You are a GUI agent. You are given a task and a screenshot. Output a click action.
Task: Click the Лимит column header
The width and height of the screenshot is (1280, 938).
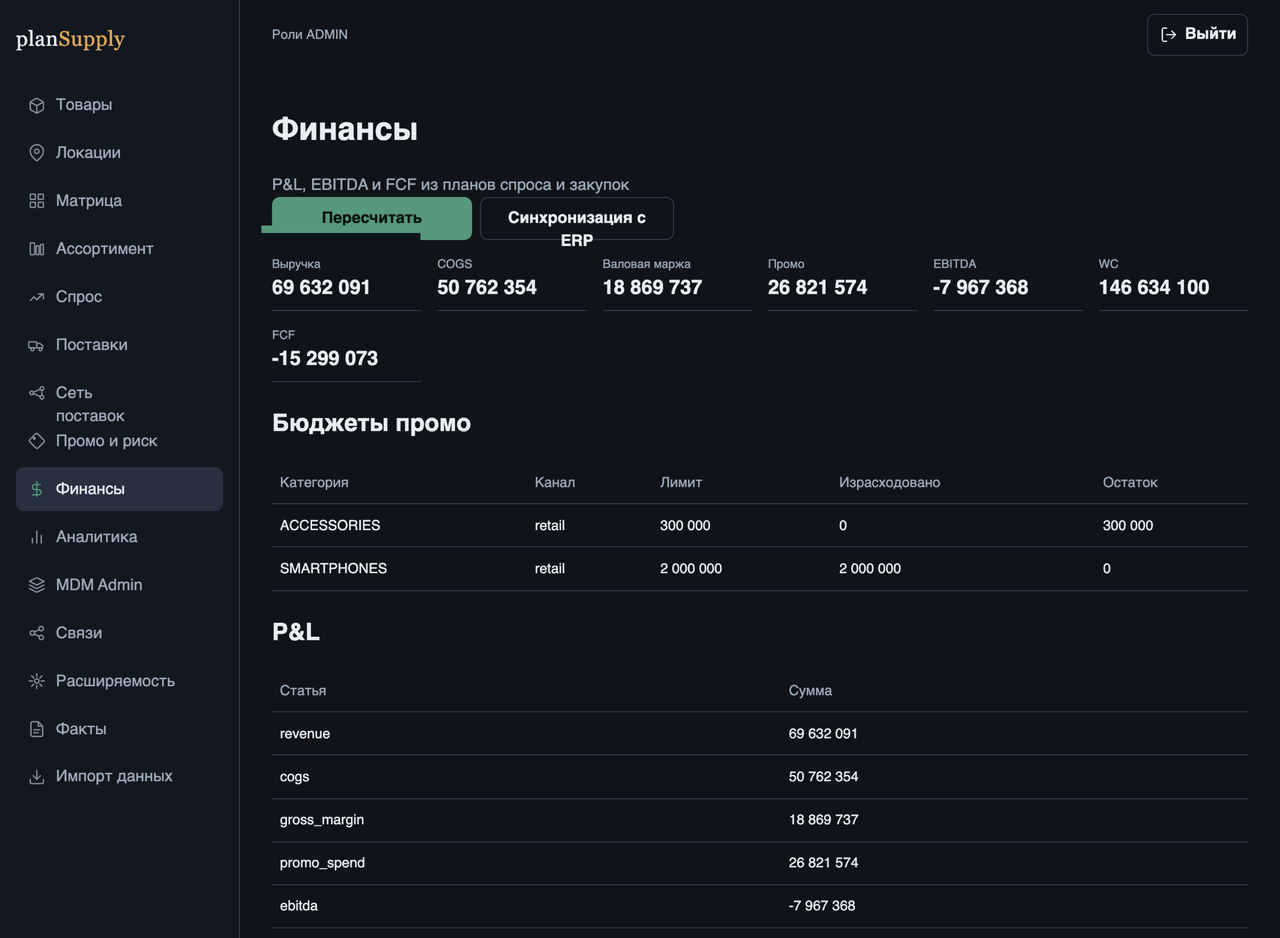(x=681, y=482)
